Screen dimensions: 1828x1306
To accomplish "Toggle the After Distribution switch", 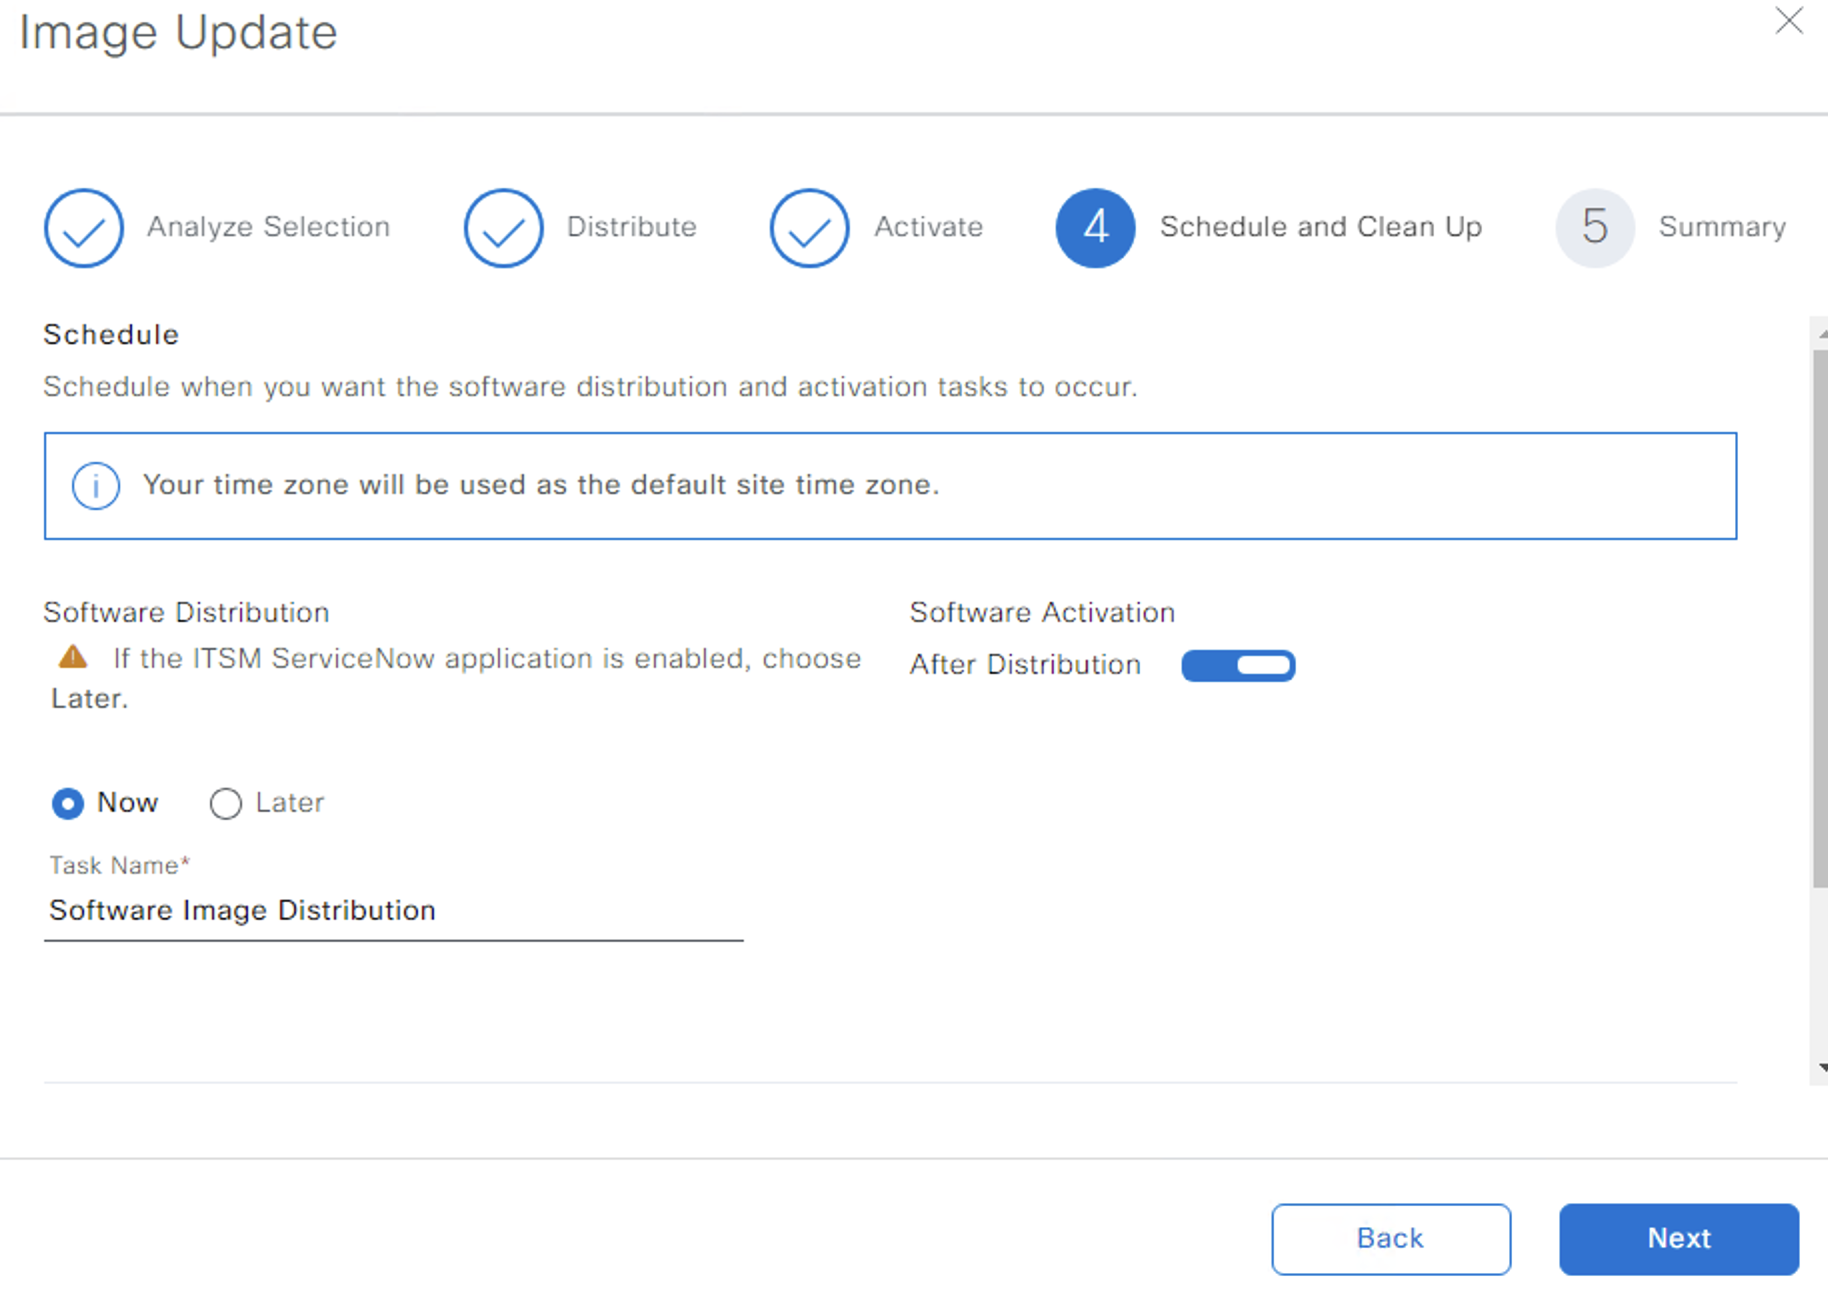I will [1238, 665].
